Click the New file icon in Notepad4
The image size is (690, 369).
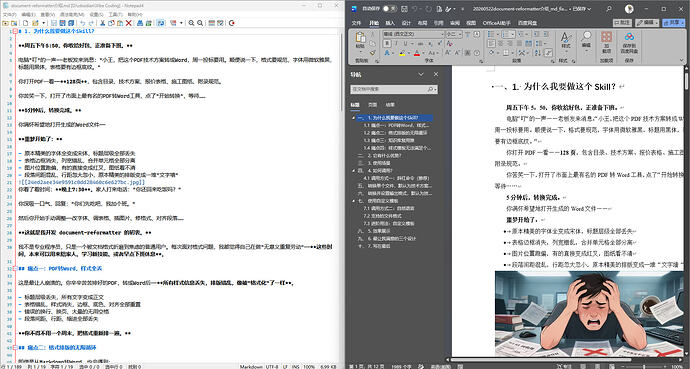pyautogui.click(x=26, y=23)
